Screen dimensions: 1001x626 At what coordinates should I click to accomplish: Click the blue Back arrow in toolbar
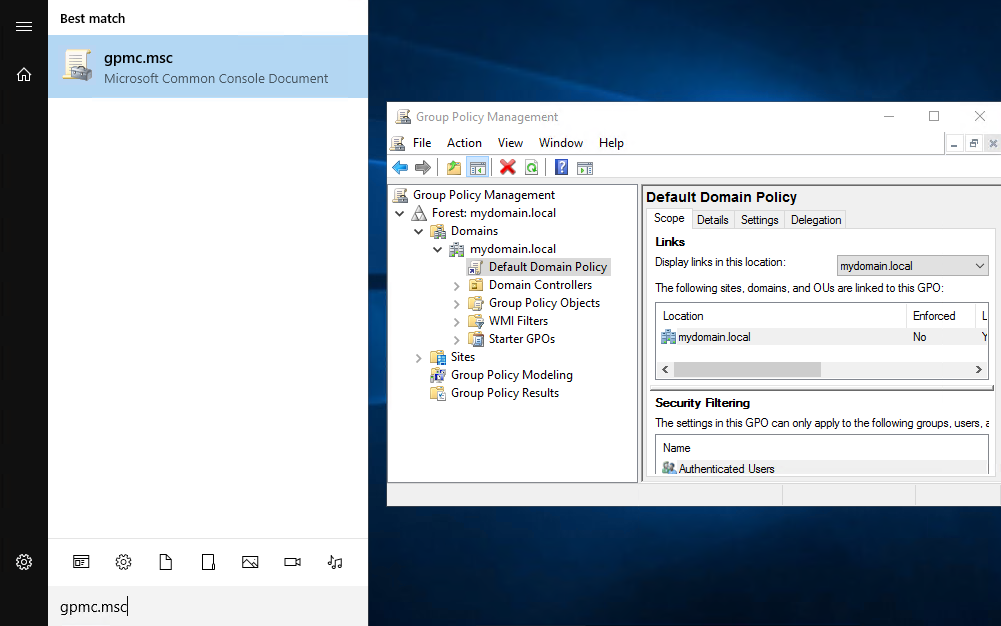[x=400, y=168]
